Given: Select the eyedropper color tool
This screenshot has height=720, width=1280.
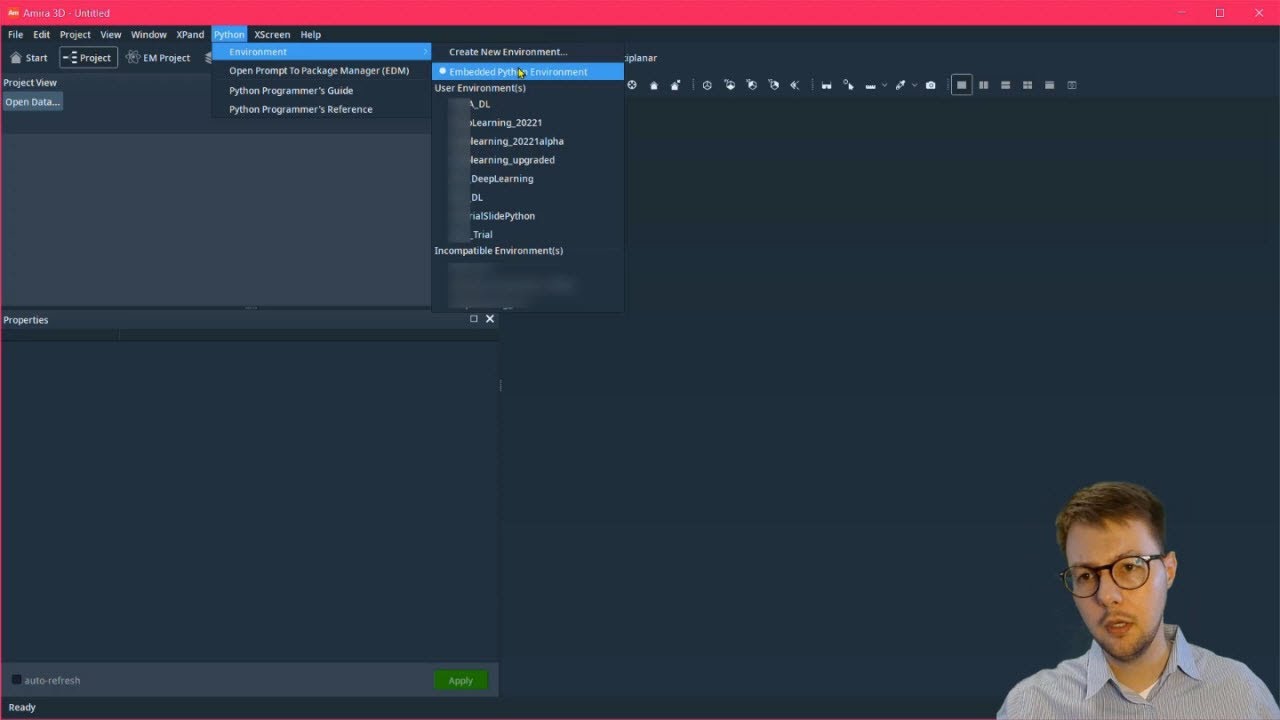Looking at the screenshot, I should click(900, 85).
